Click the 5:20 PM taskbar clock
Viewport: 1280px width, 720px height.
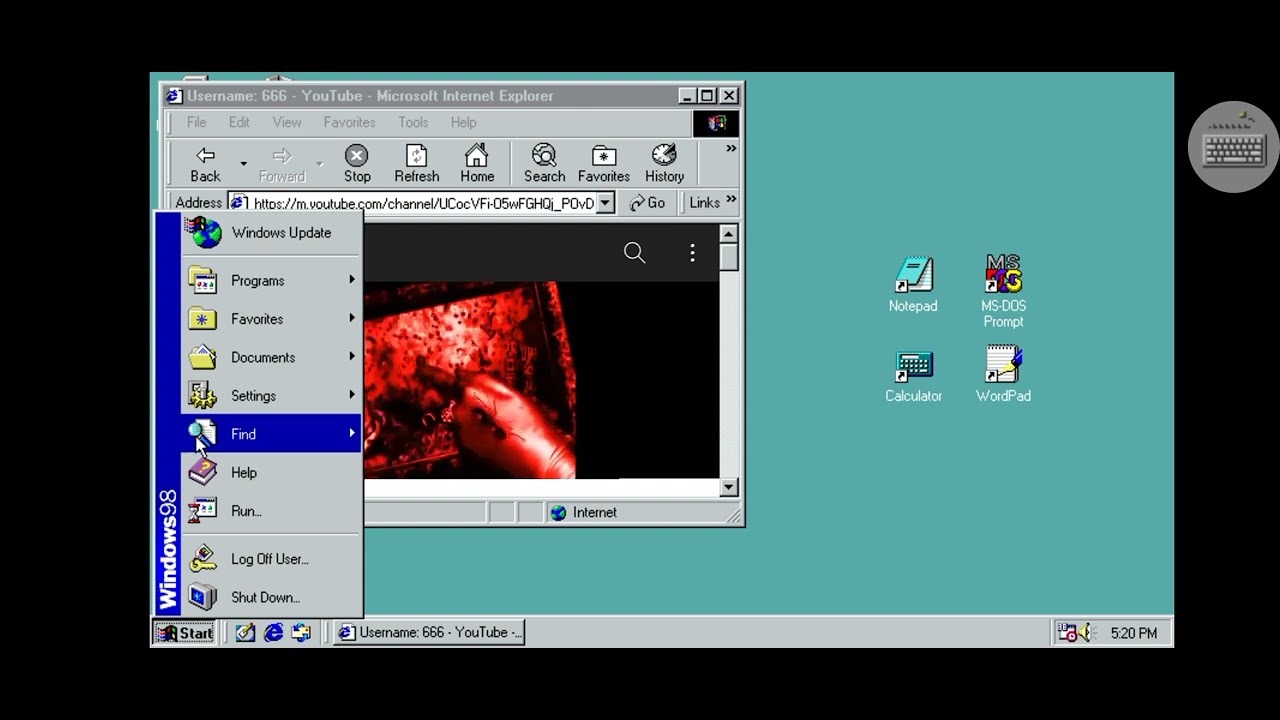click(x=1133, y=633)
